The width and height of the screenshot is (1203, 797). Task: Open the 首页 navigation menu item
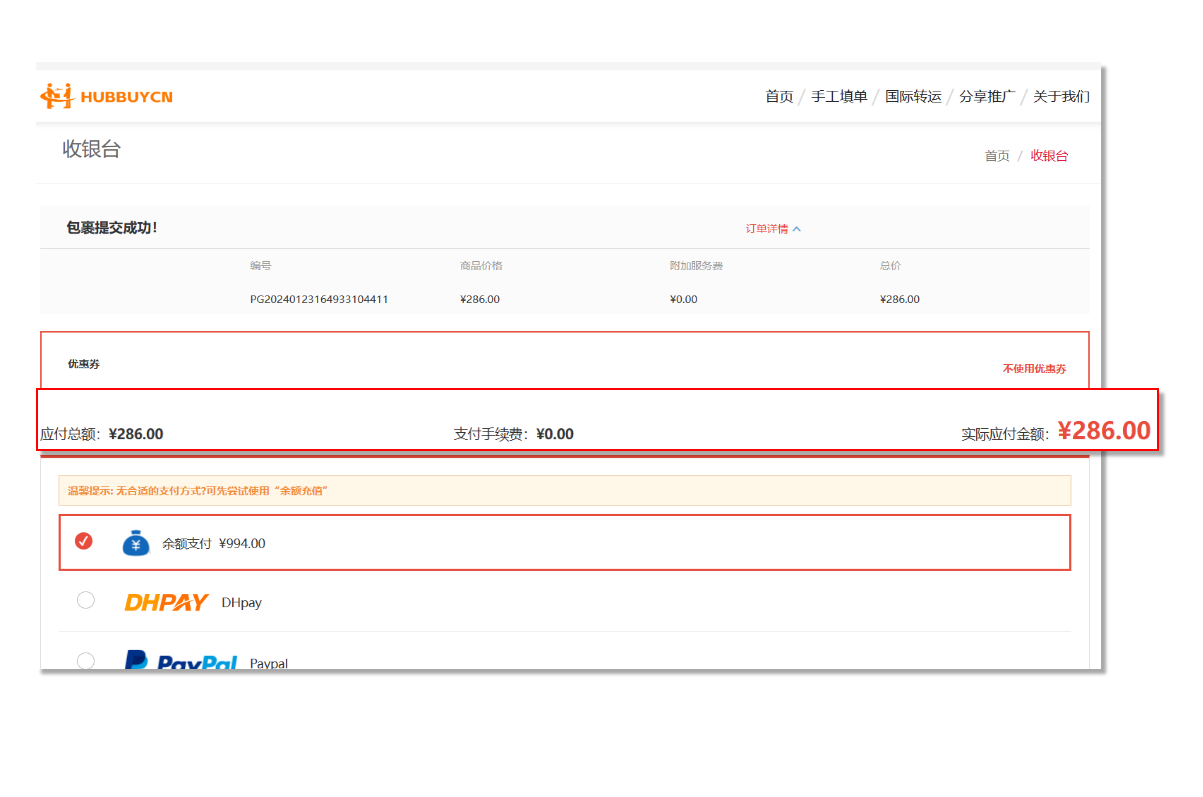pyautogui.click(x=779, y=97)
